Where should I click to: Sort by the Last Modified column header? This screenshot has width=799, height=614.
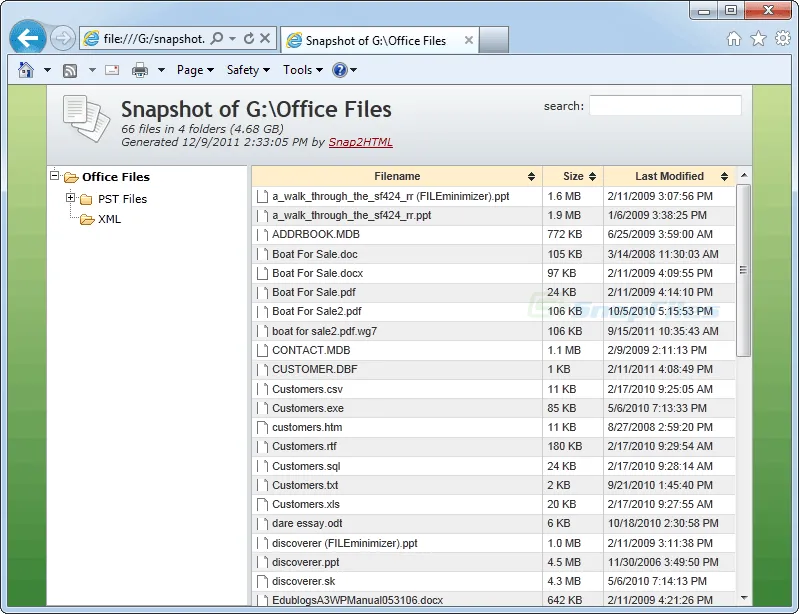tap(669, 176)
